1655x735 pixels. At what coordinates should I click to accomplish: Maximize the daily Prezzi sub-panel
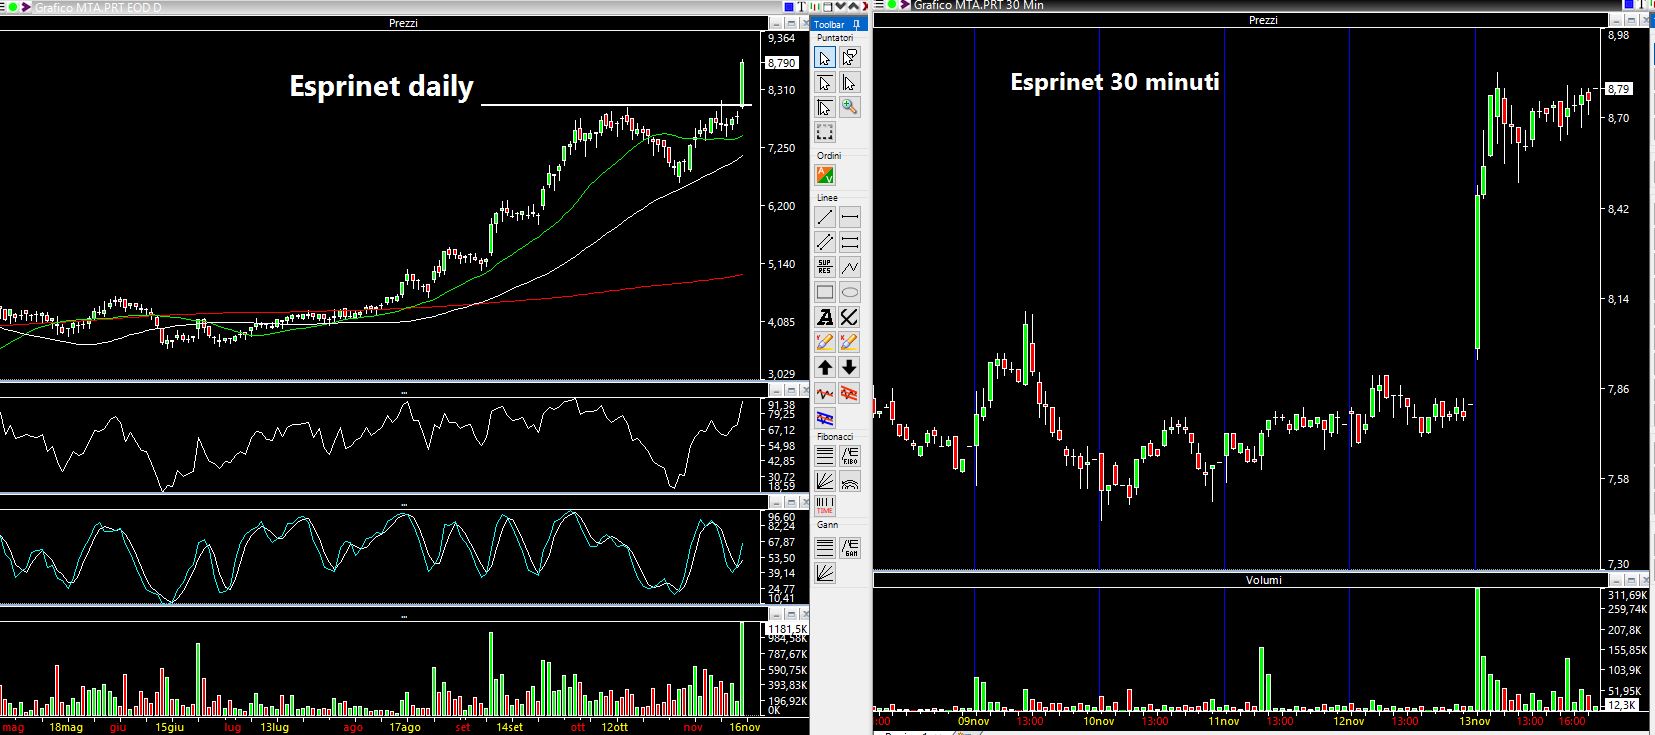pyautogui.click(x=791, y=23)
